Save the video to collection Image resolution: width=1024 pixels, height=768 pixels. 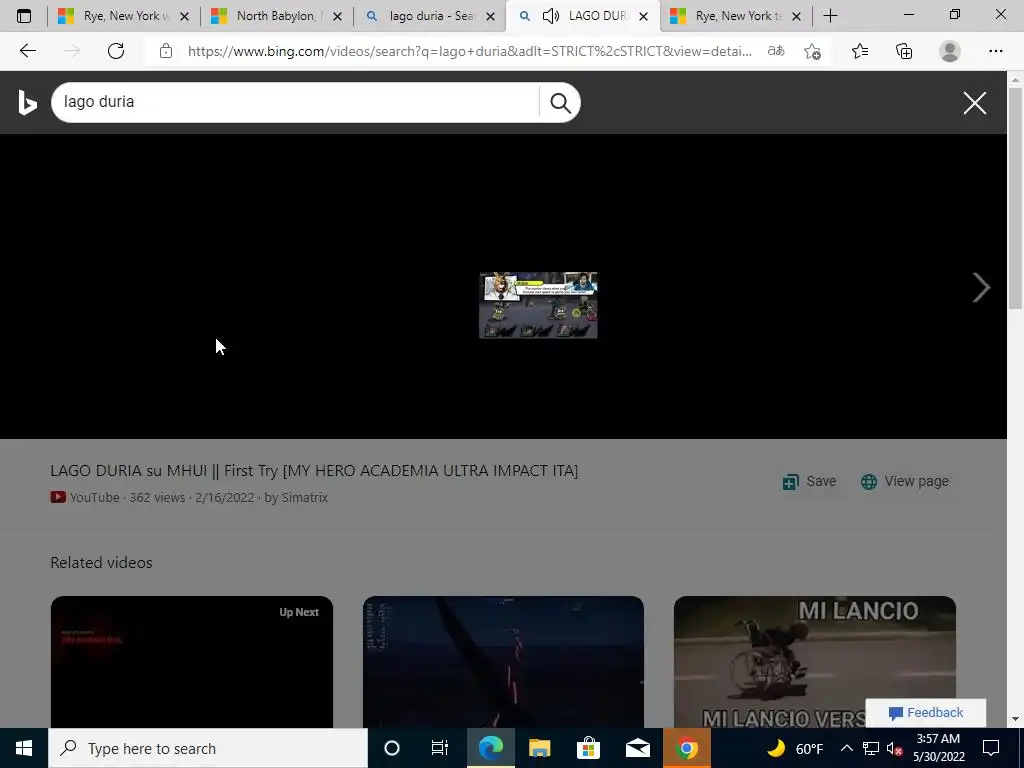pyautogui.click(x=809, y=481)
